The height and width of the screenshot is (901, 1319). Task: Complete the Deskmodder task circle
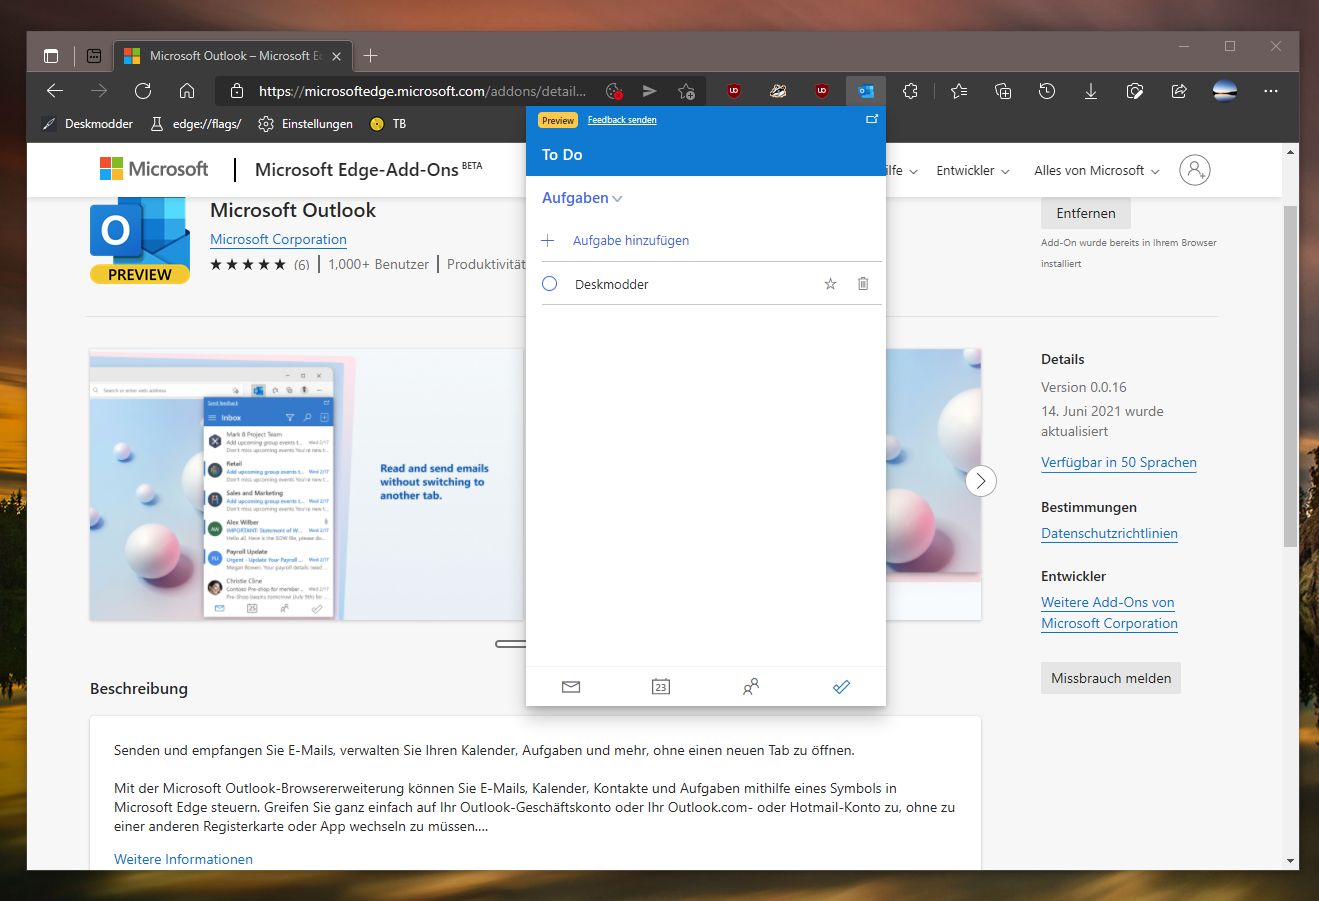click(x=550, y=284)
